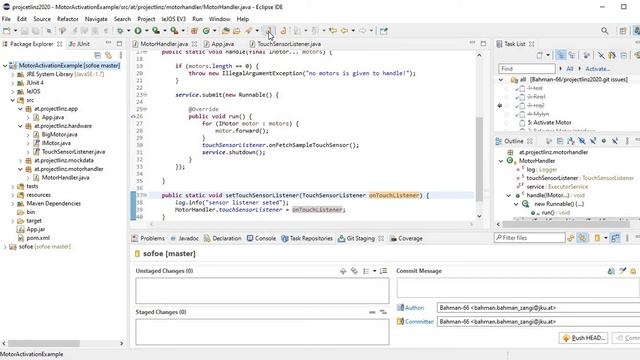Click the All filter link in Task List
640x360 pixels.
coord(570,69)
